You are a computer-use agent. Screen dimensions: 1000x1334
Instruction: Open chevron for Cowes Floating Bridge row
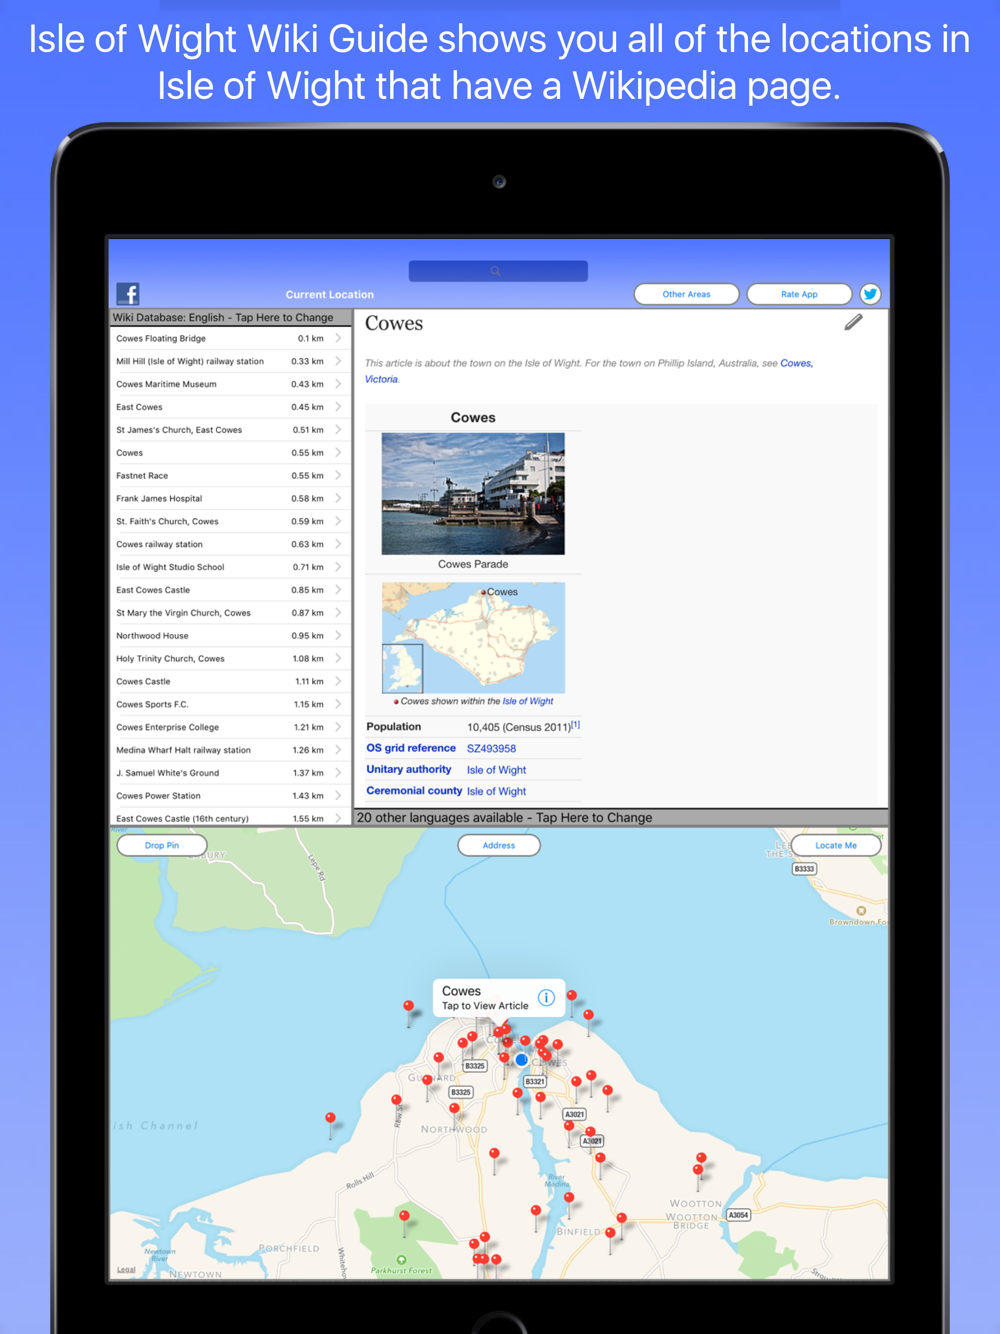coord(339,338)
